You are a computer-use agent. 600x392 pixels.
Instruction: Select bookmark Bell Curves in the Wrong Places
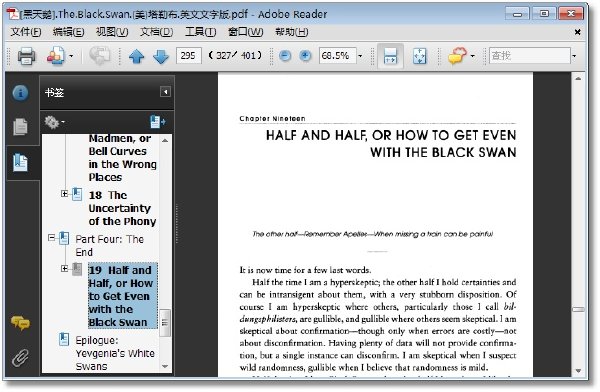(x=122, y=158)
